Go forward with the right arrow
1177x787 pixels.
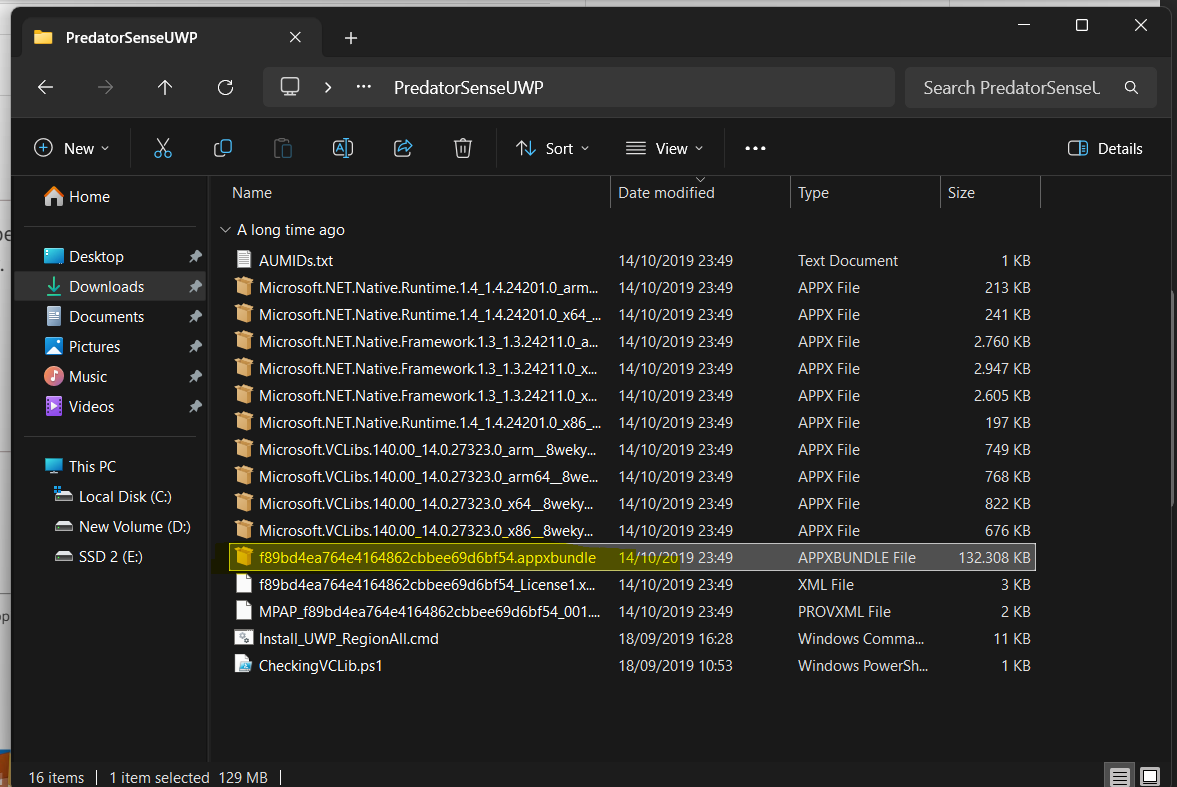[x=106, y=87]
